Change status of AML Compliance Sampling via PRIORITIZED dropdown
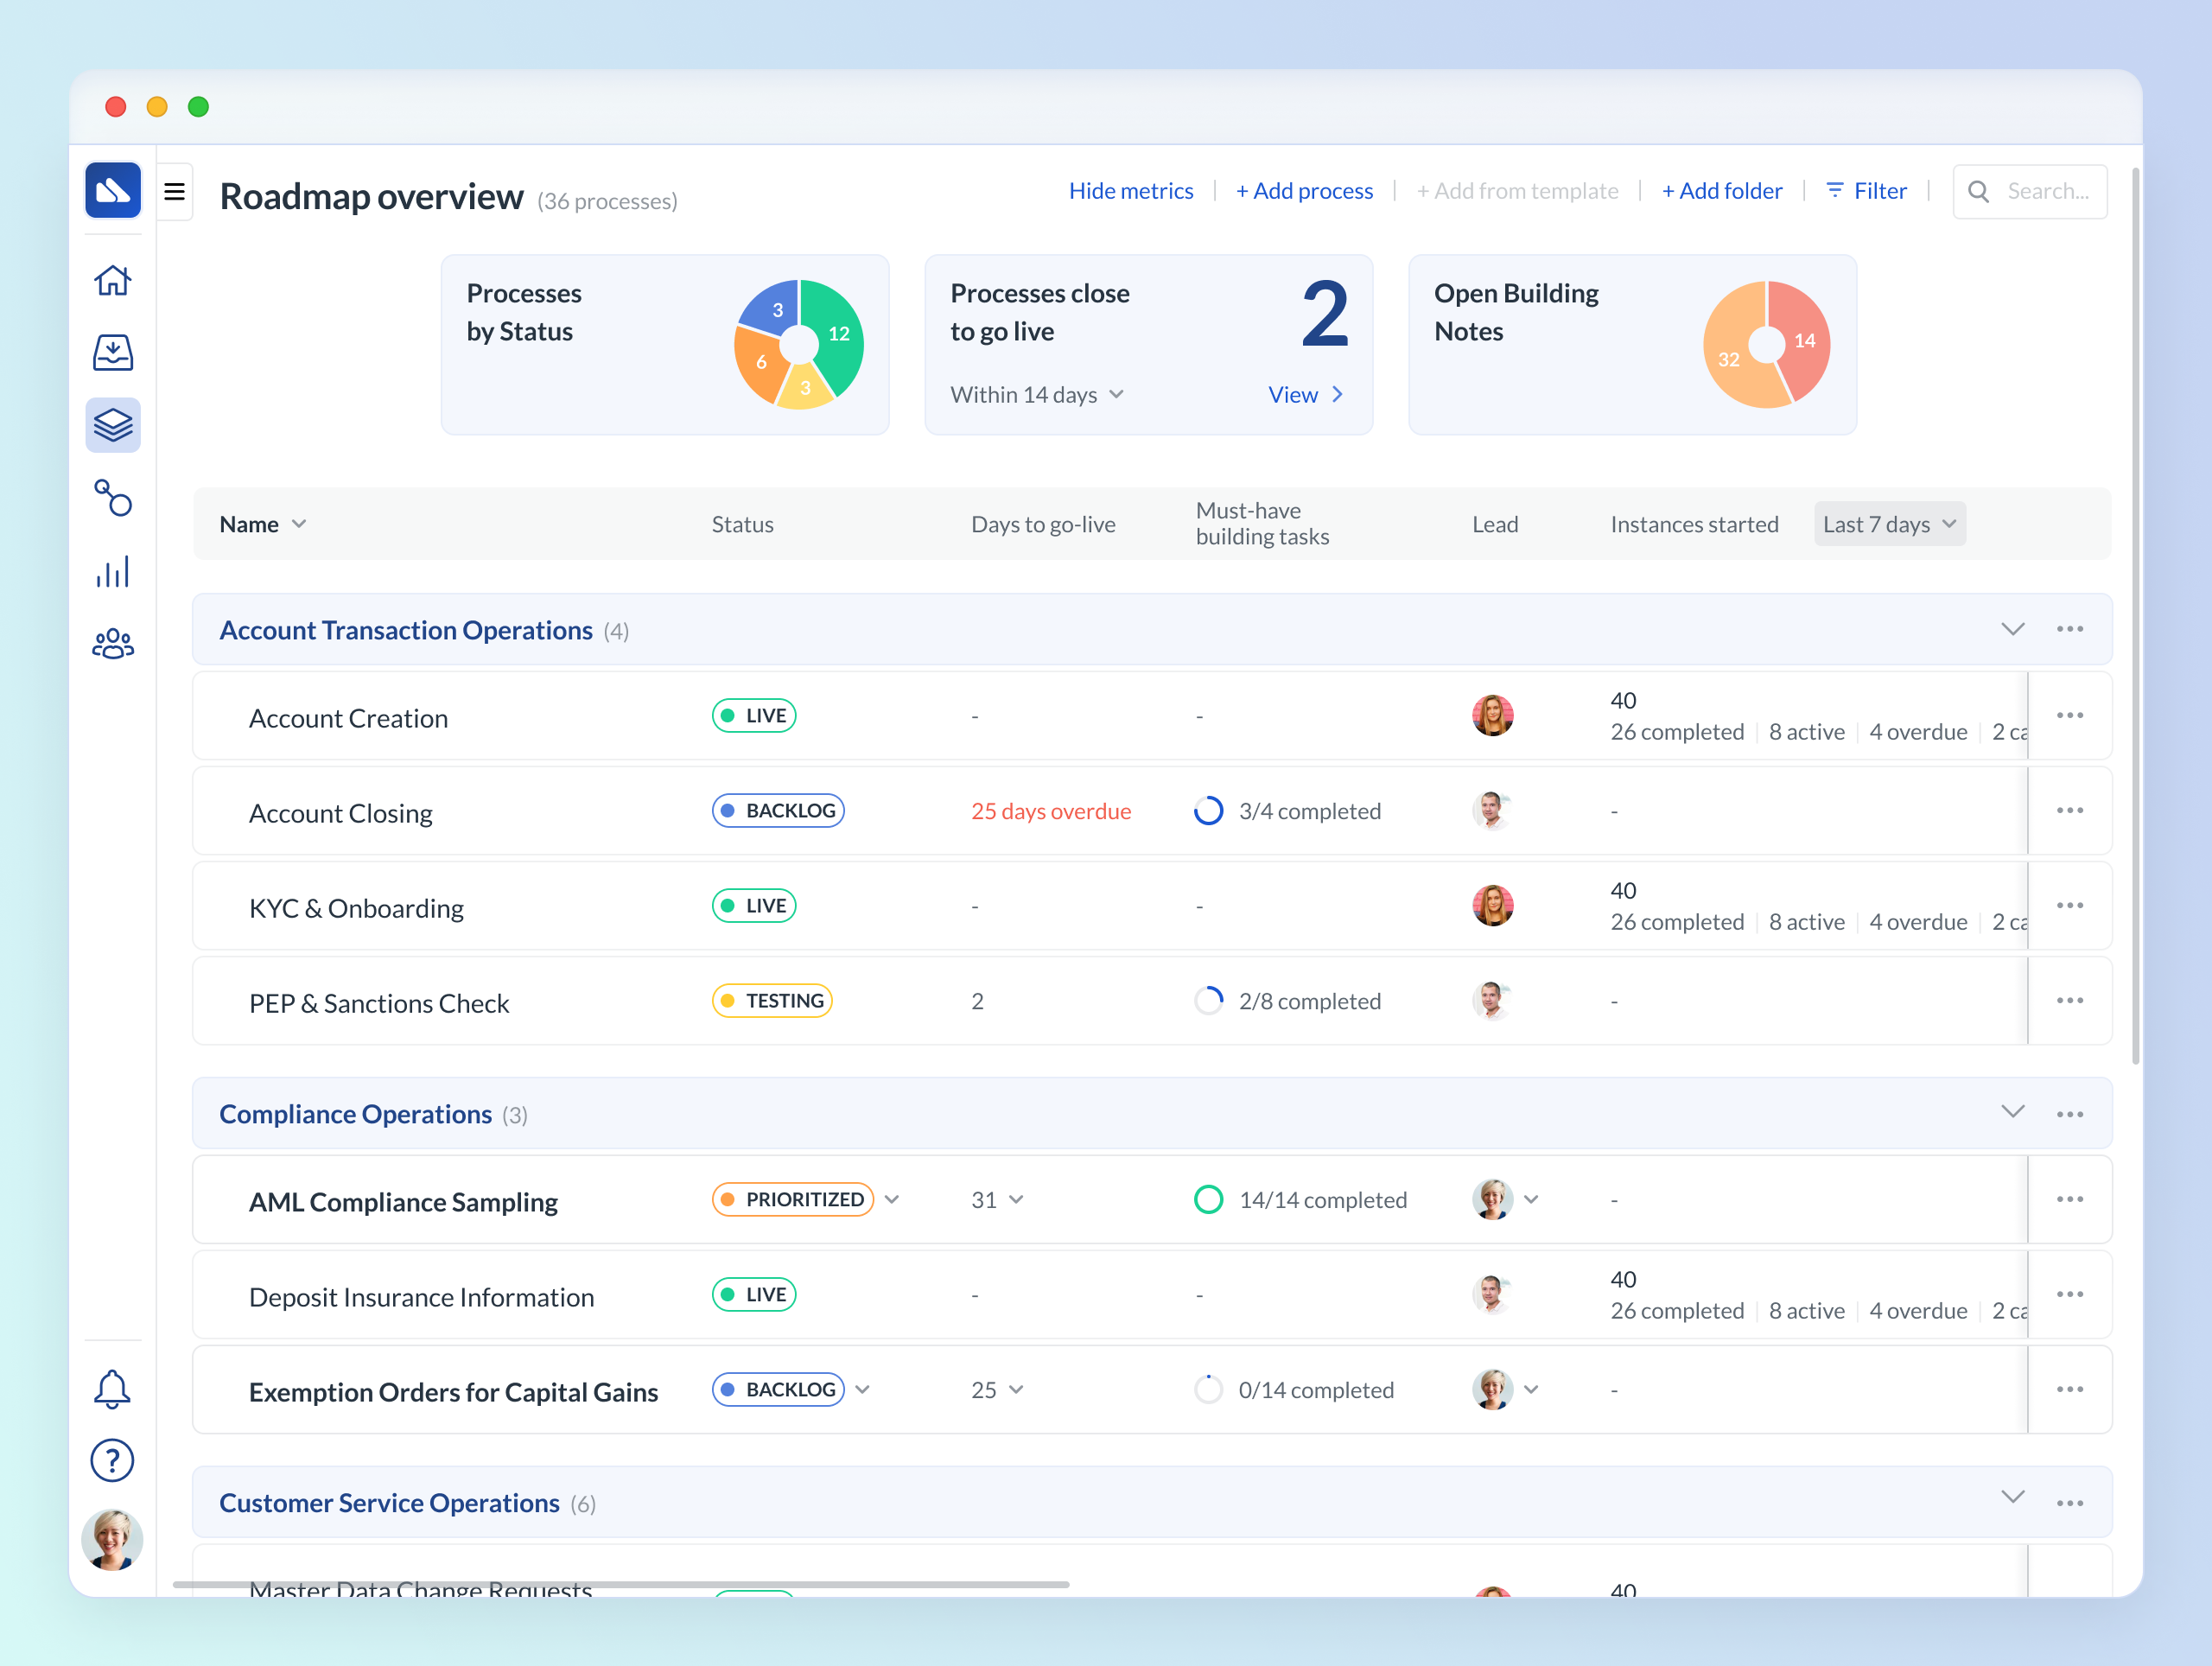The image size is (2212, 1666). coord(893,1199)
